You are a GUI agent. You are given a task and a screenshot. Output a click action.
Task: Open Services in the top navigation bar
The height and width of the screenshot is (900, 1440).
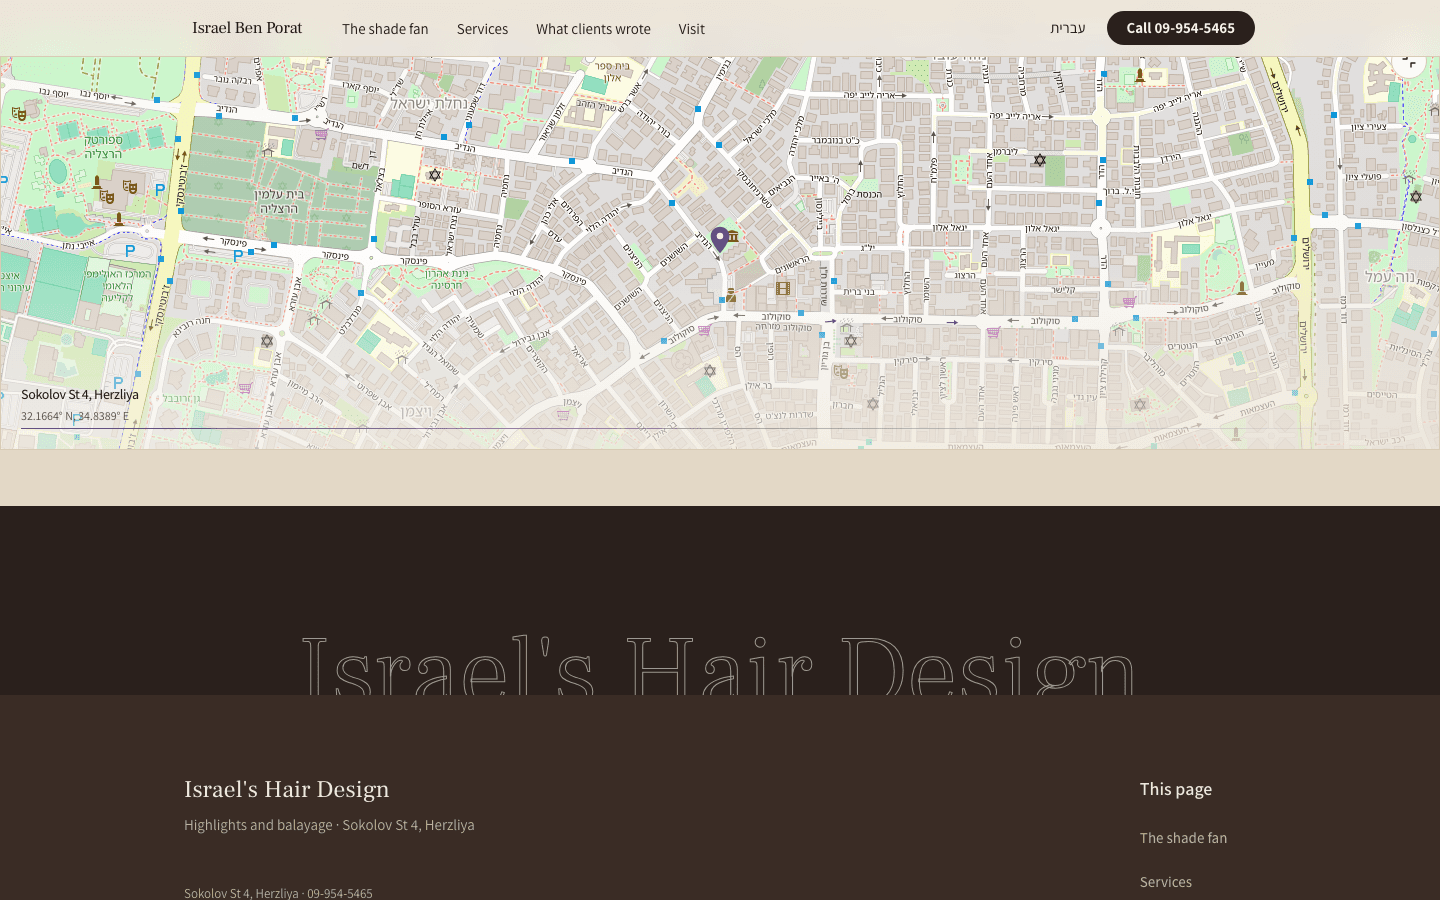[x=482, y=29]
